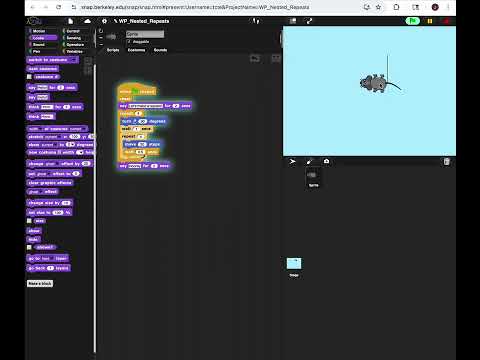Toggle the shown? watcher checkbox

tap(29, 247)
